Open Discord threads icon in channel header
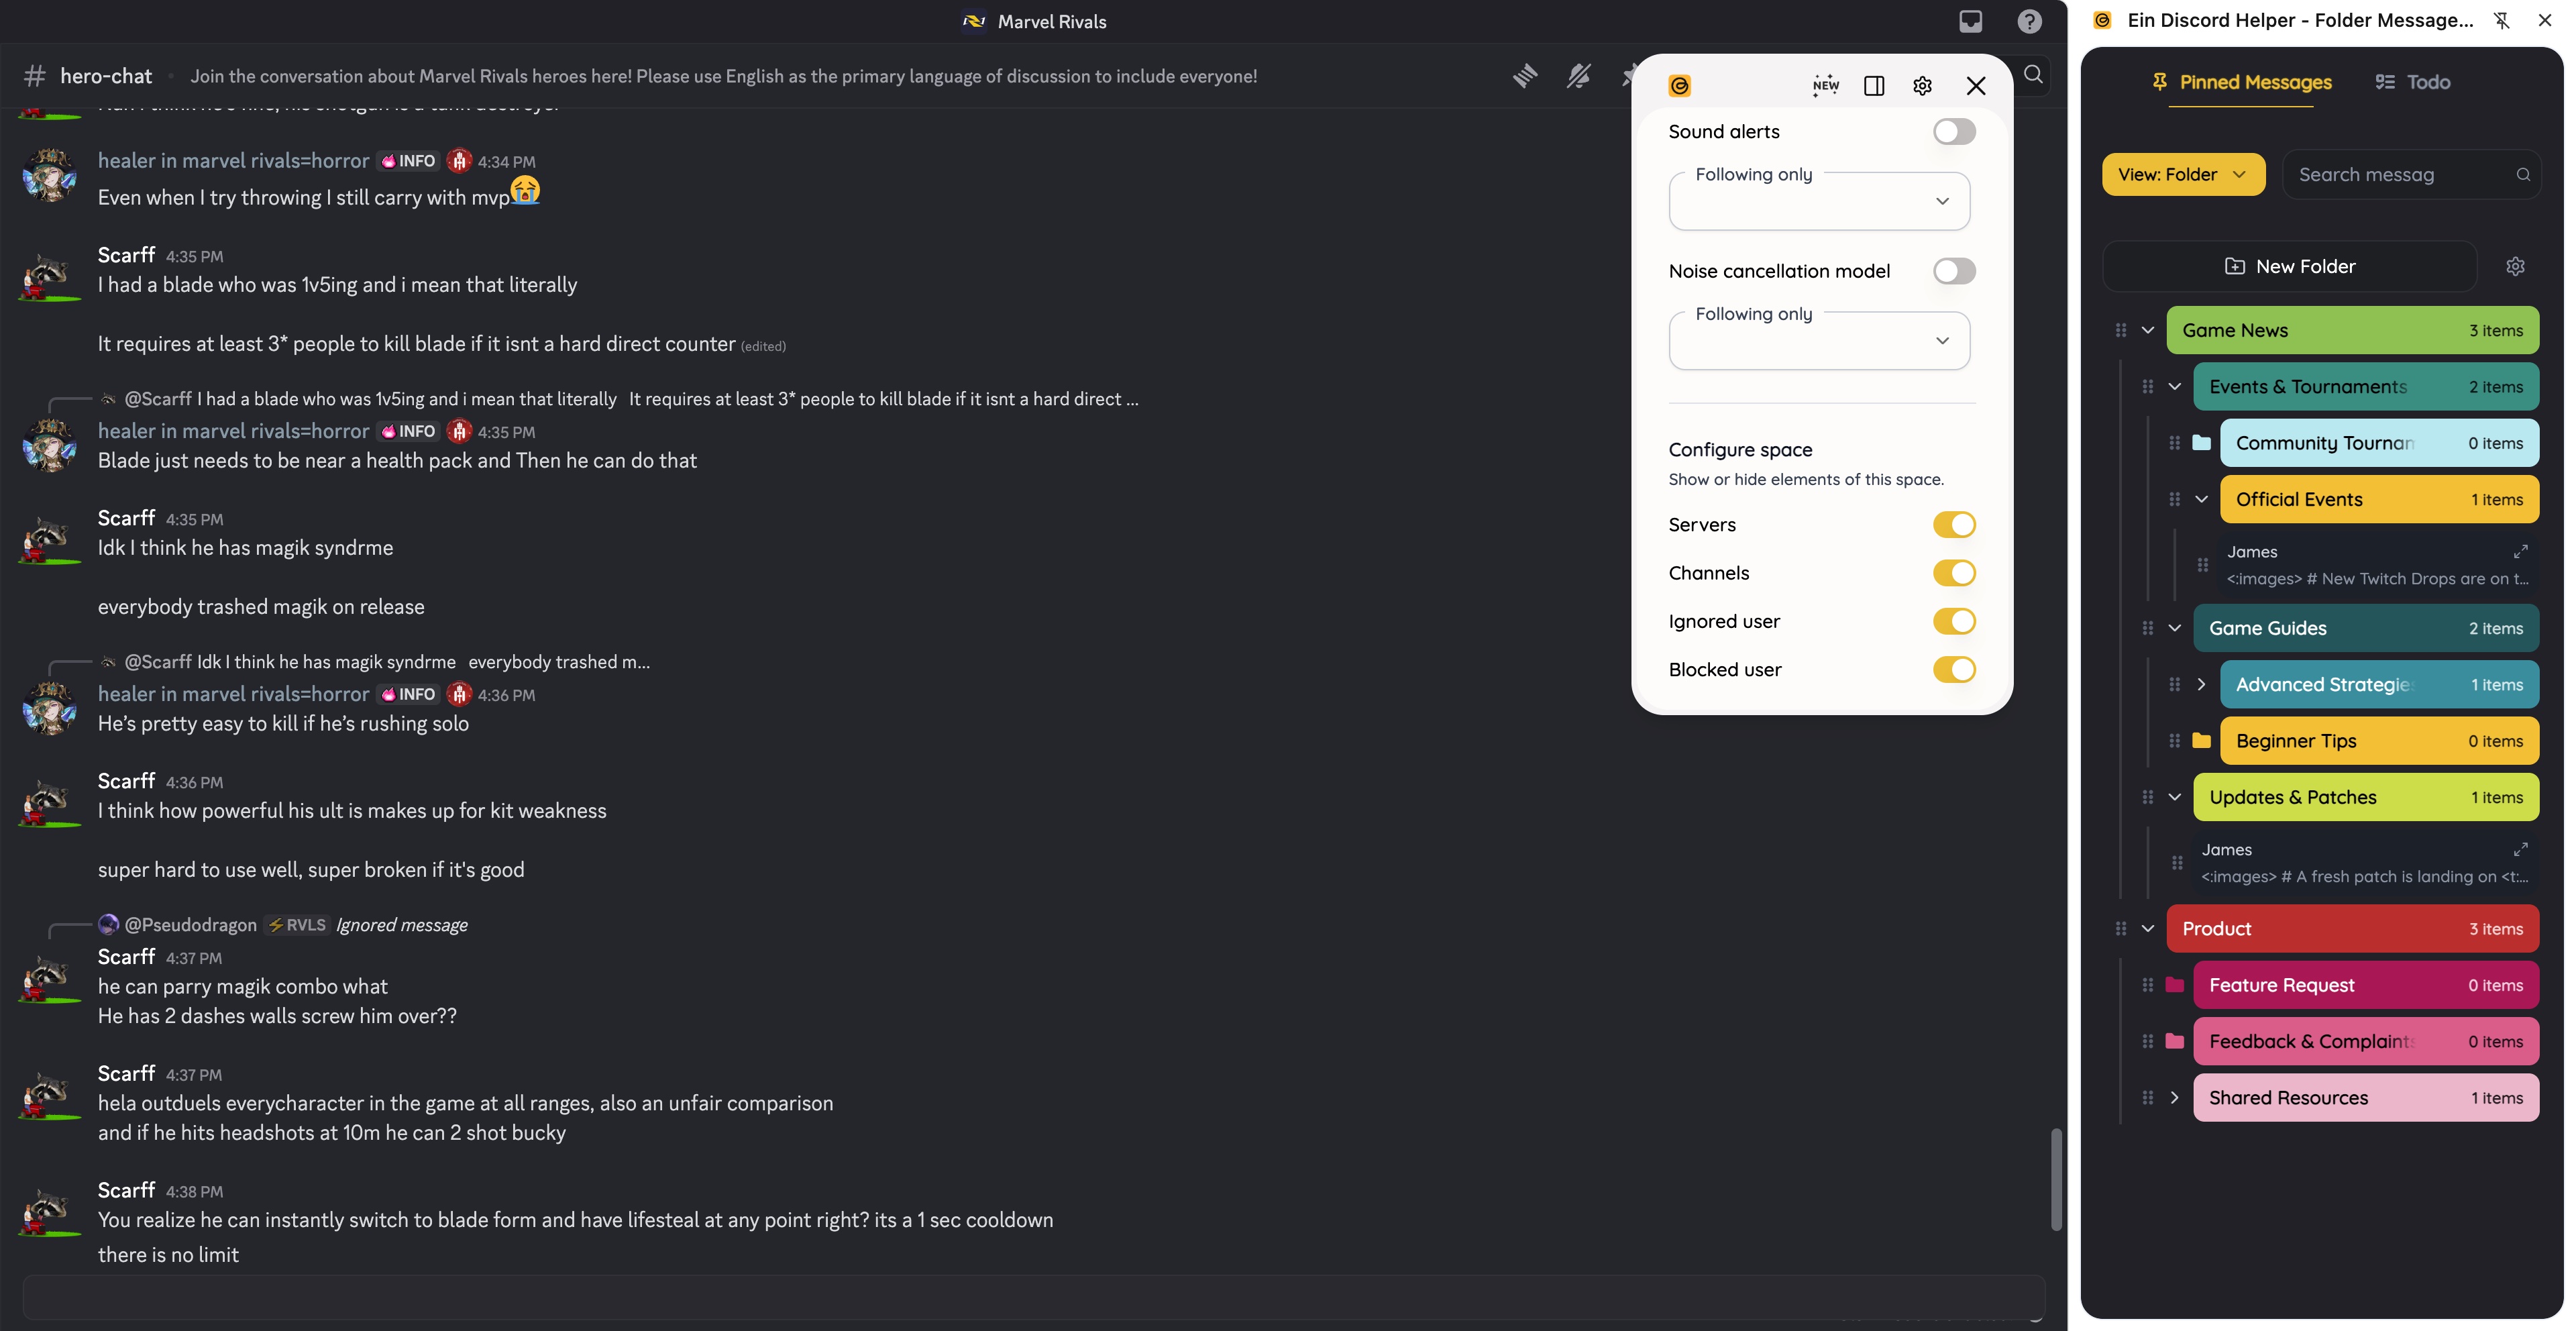 (1525, 76)
